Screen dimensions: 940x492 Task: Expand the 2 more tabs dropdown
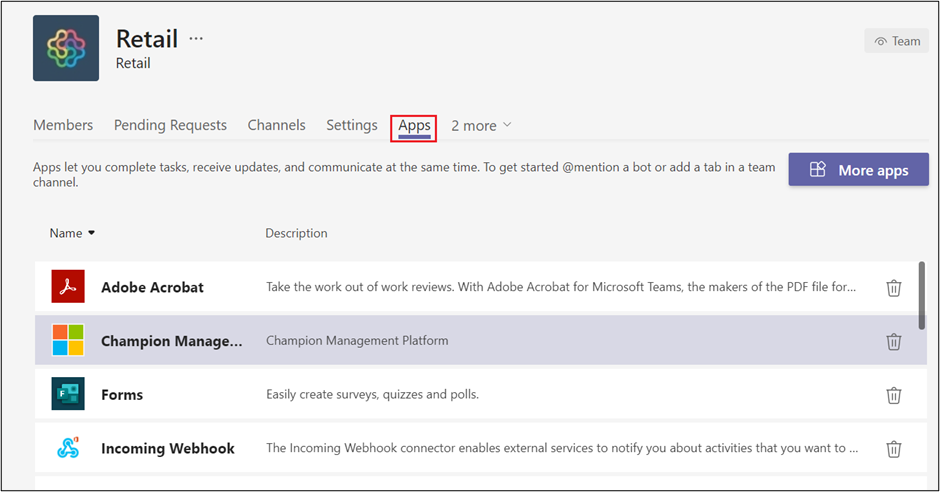click(481, 126)
